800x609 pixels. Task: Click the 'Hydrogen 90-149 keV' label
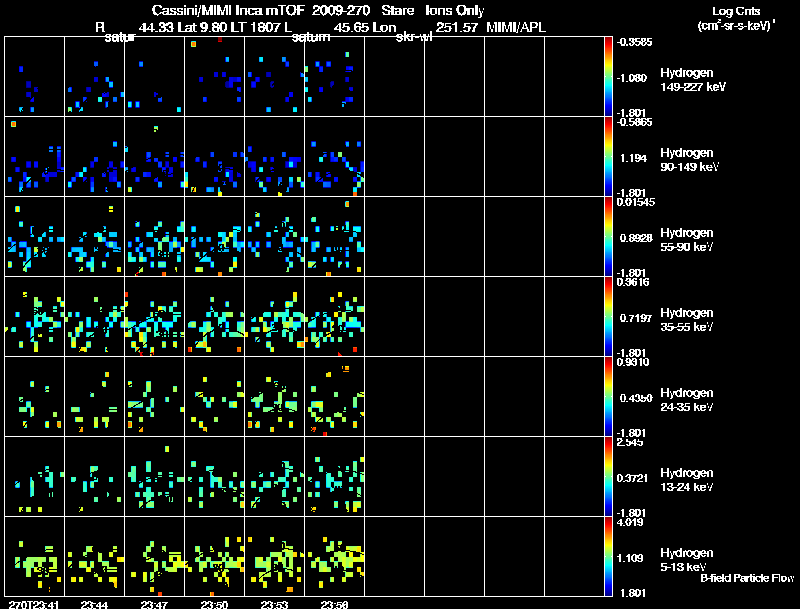[x=689, y=160]
